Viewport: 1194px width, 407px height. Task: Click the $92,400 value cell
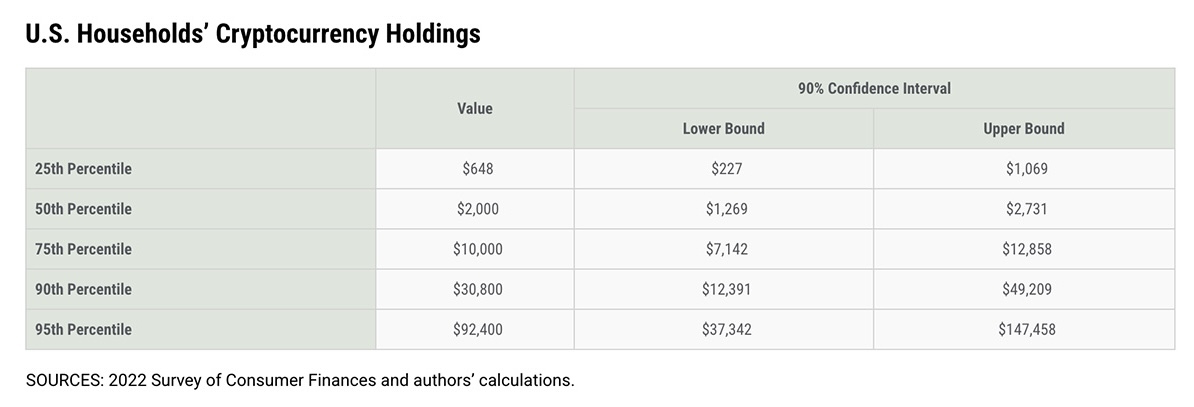(477, 329)
